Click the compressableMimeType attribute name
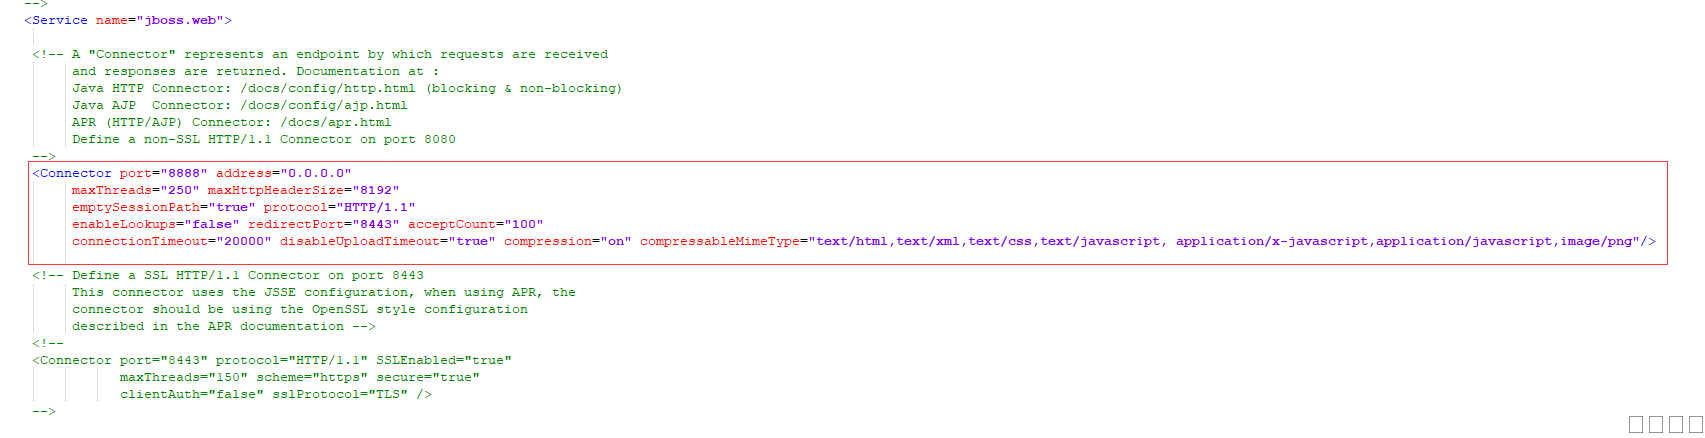1705x438 pixels. tap(720, 241)
